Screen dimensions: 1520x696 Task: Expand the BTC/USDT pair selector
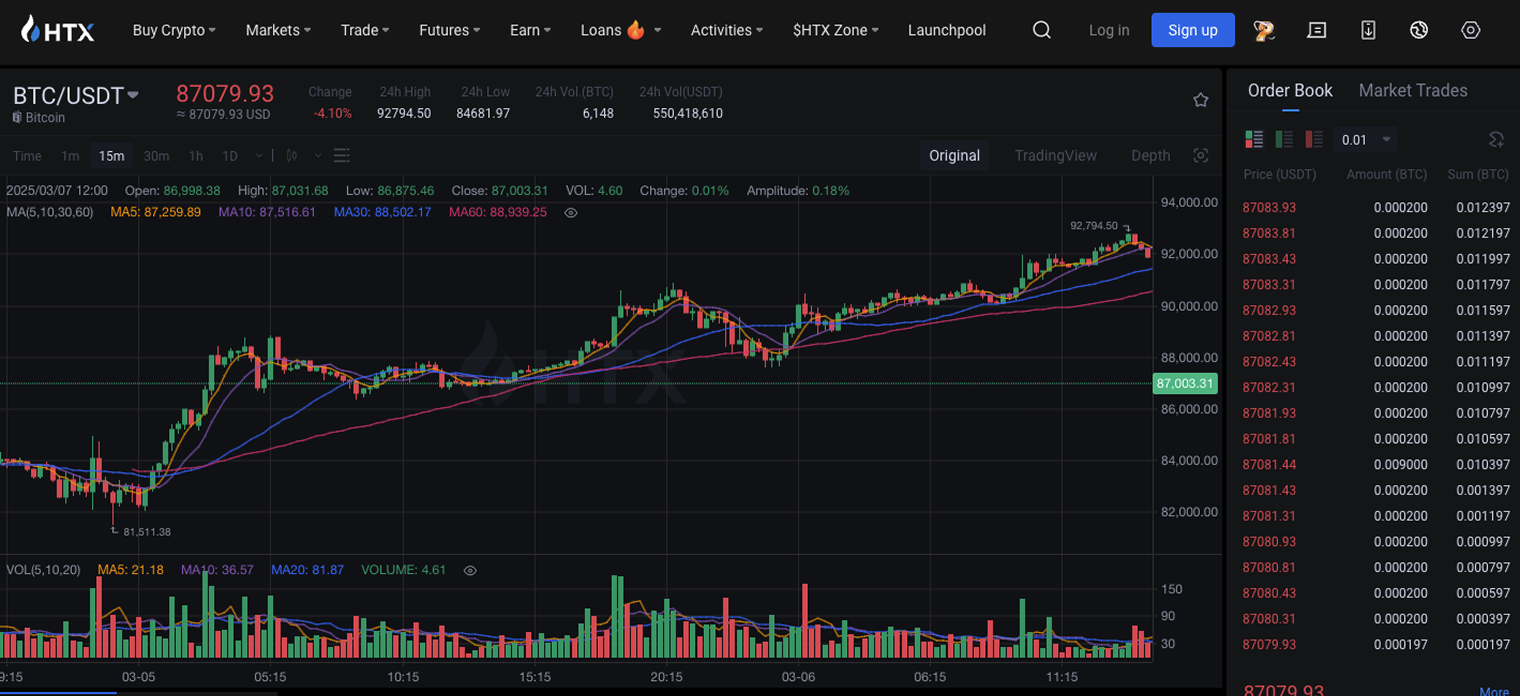click(x=133, y=96)
